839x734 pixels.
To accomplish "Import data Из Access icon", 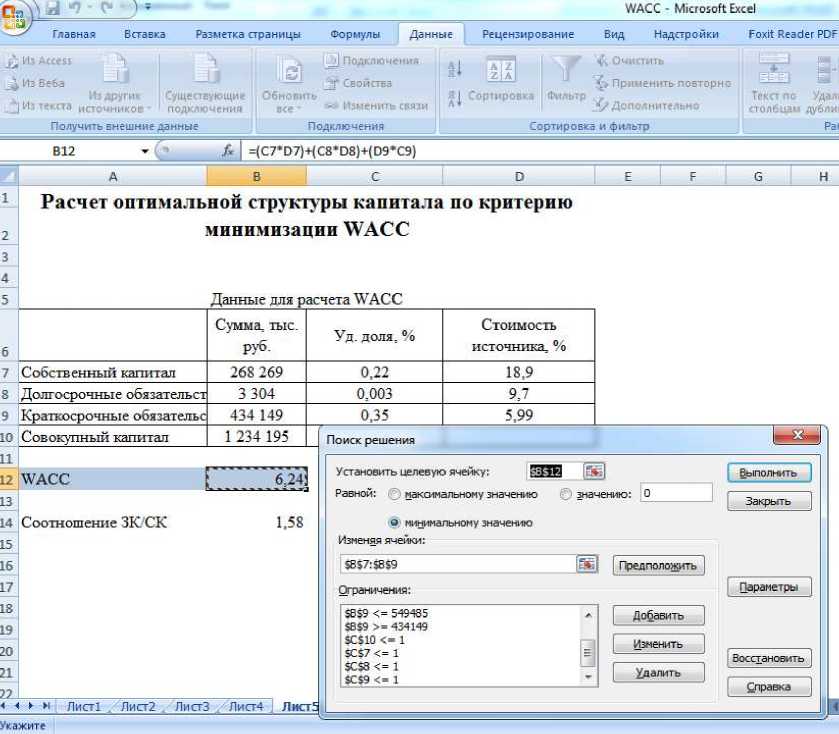I will 11,61.
